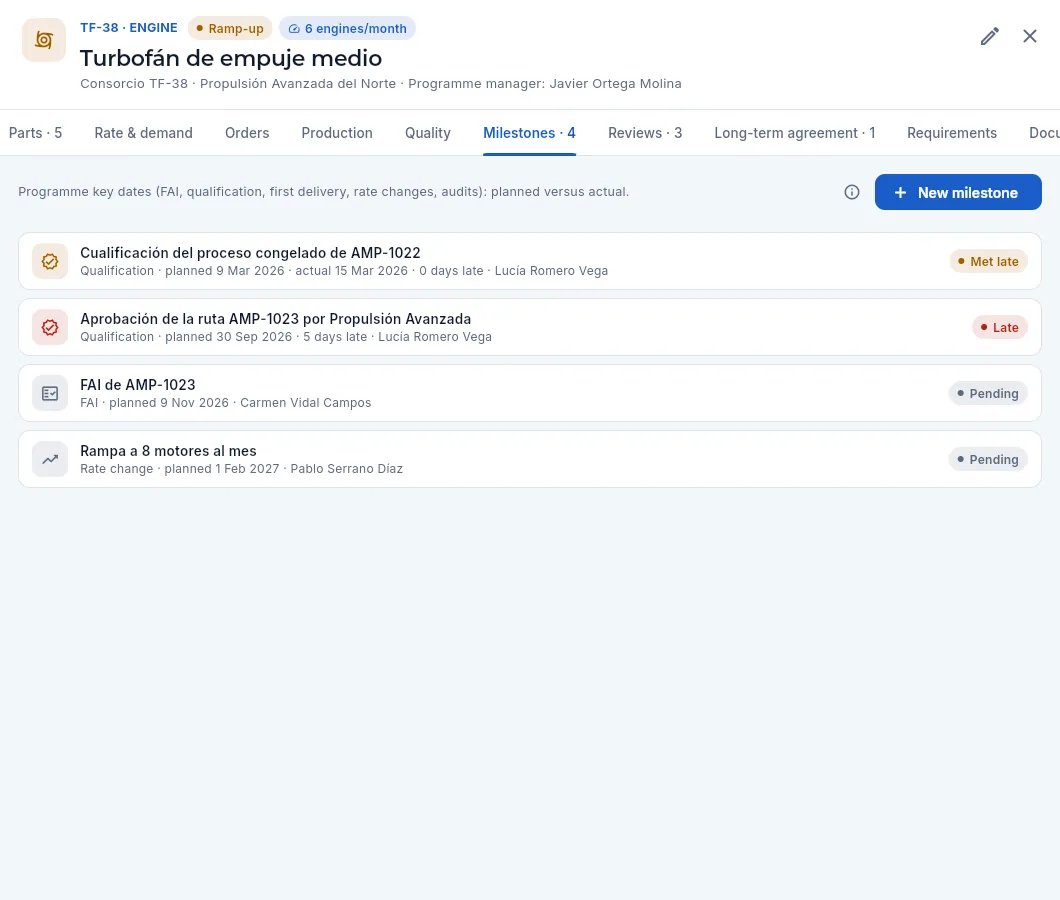Click details line "planned 9 Nov 2026 · Carmen Vidal Campos"
The width and height of the screenshot is (1060, 900).
pos(226,403)
